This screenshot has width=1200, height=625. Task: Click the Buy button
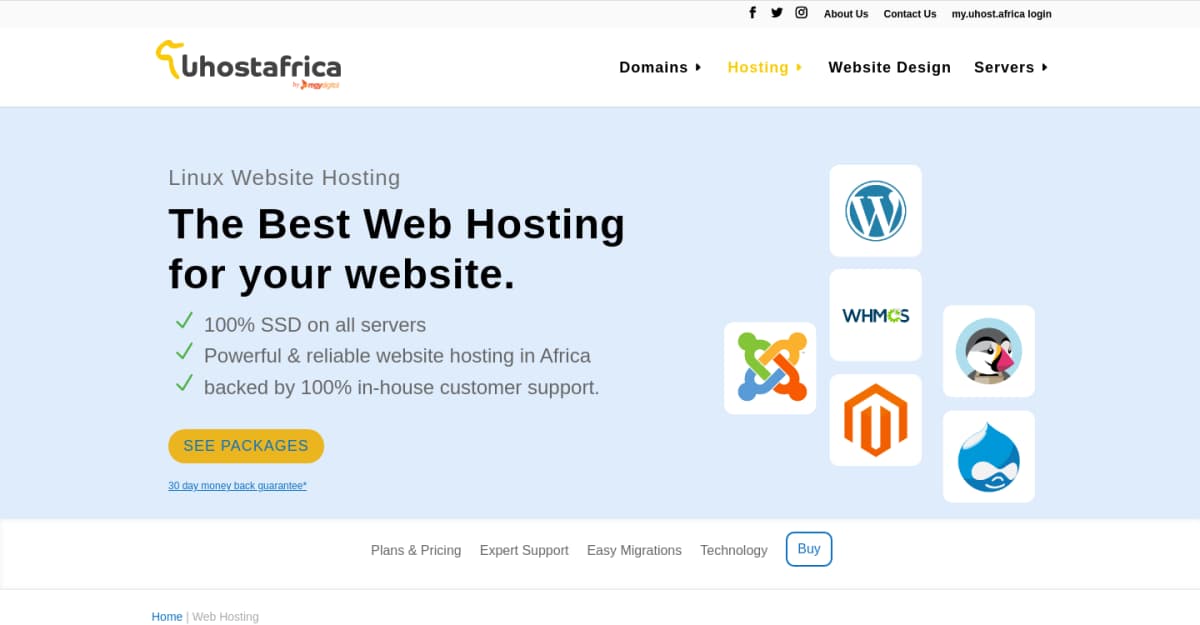tap(809, 549)
